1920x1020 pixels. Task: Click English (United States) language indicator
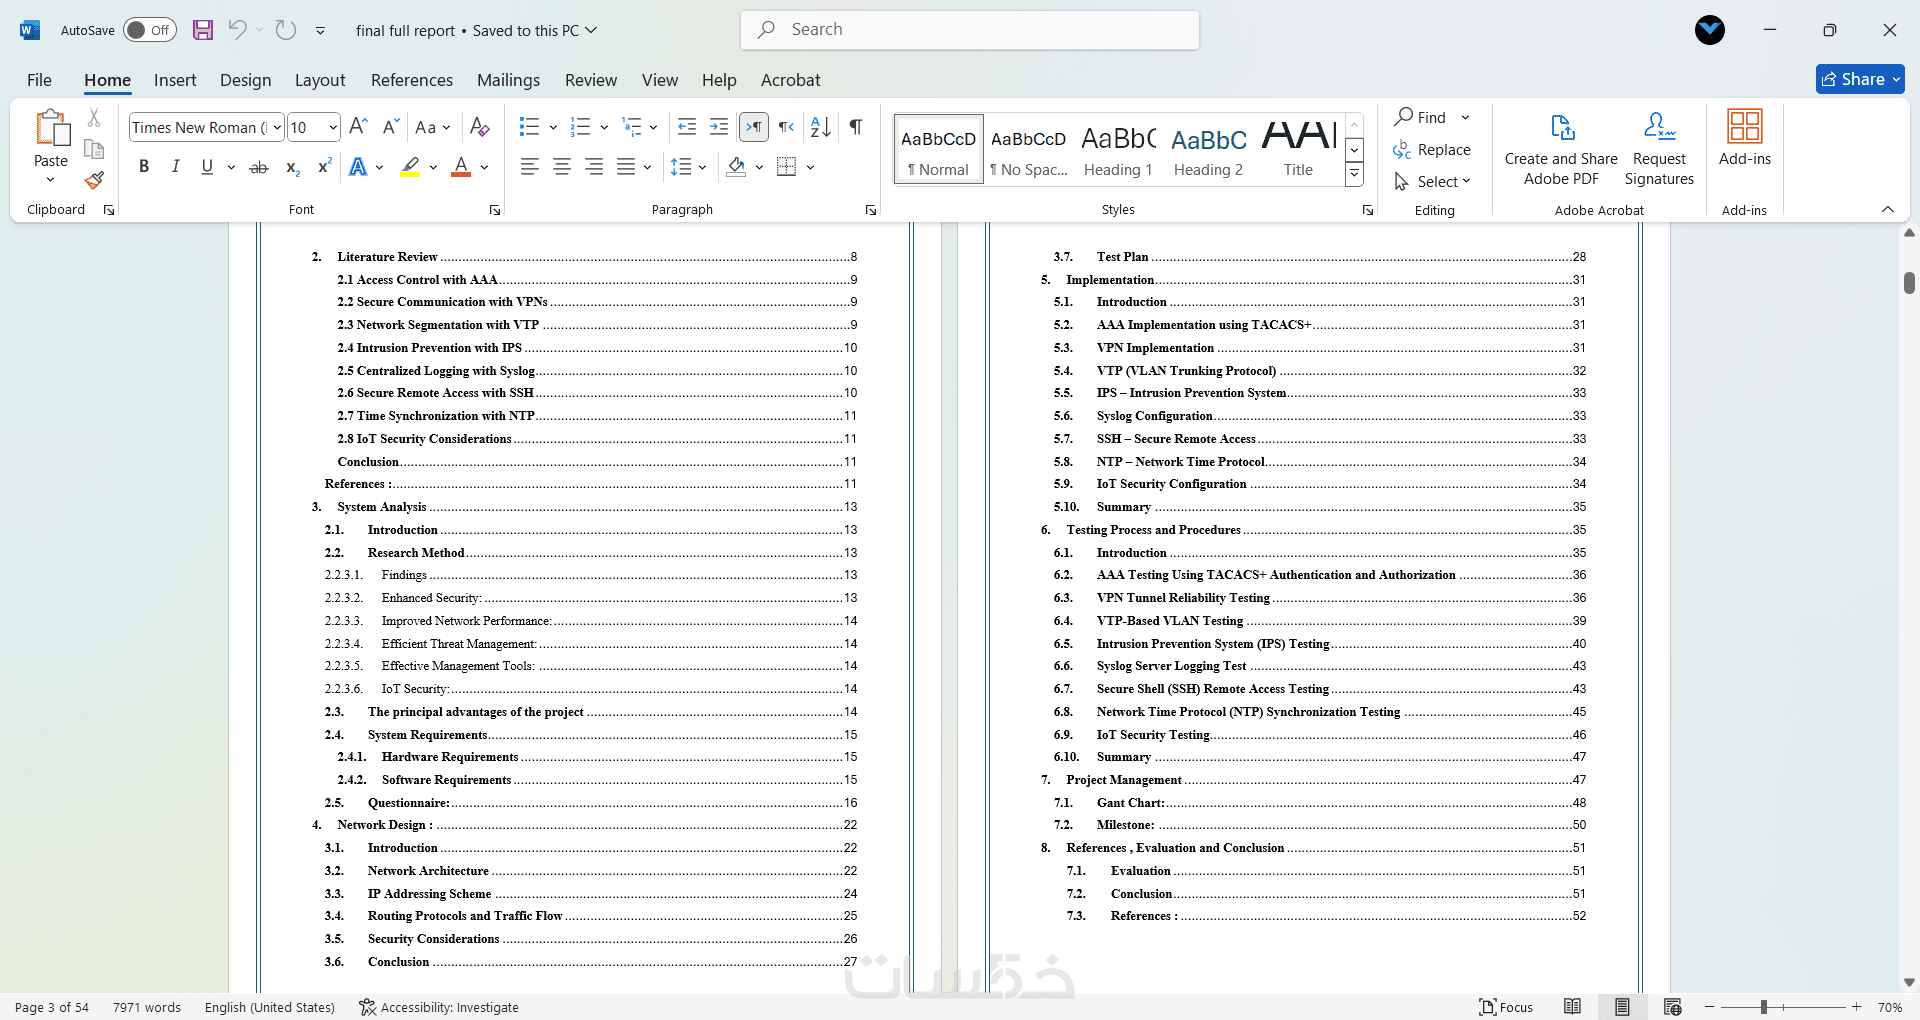coord(270,1007)
